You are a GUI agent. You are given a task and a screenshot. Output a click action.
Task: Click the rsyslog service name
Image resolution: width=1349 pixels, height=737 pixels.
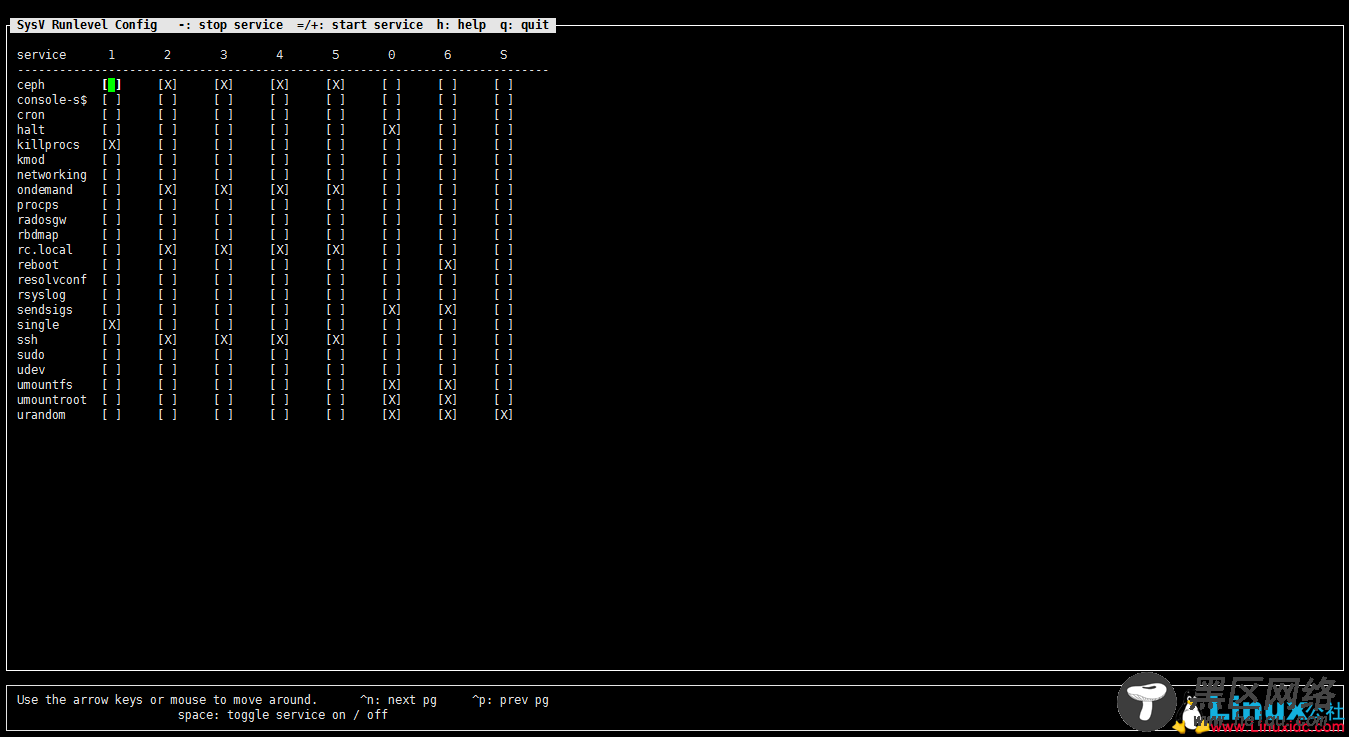[x=41, y=295]
